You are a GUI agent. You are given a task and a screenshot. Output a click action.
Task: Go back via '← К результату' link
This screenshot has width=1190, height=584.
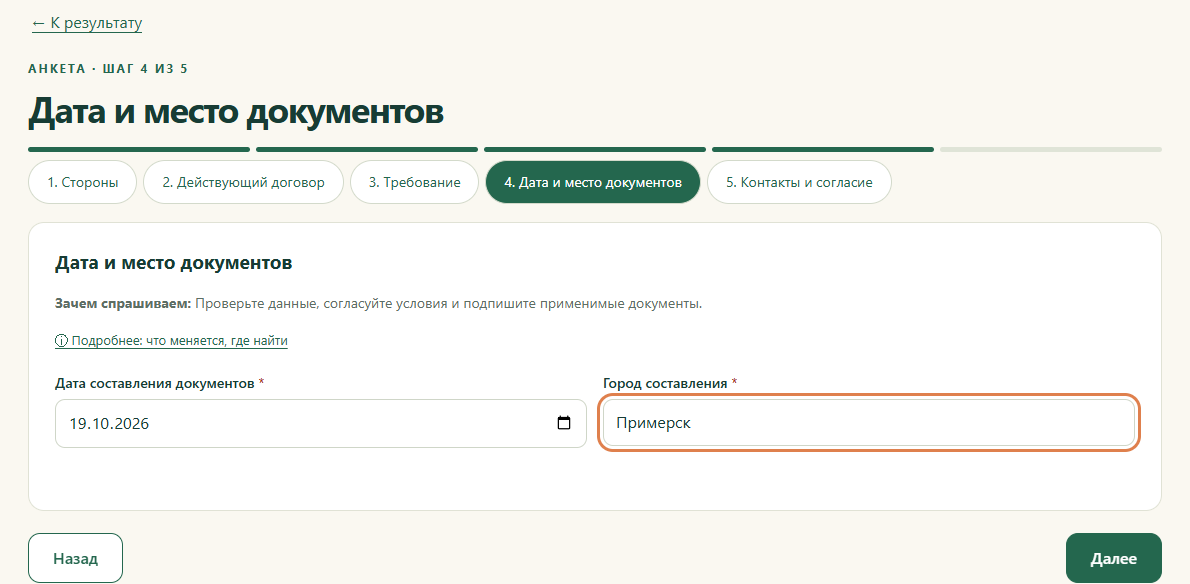tap(87, 24)
